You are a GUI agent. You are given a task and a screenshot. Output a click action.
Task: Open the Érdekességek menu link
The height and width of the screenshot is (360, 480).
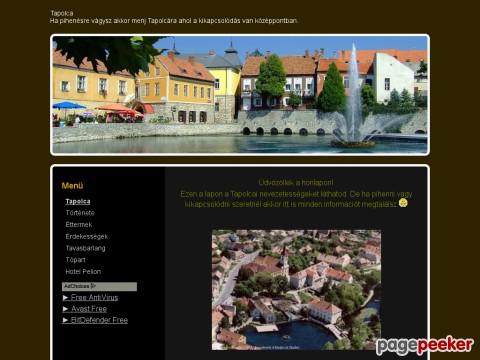coord(87,236)
